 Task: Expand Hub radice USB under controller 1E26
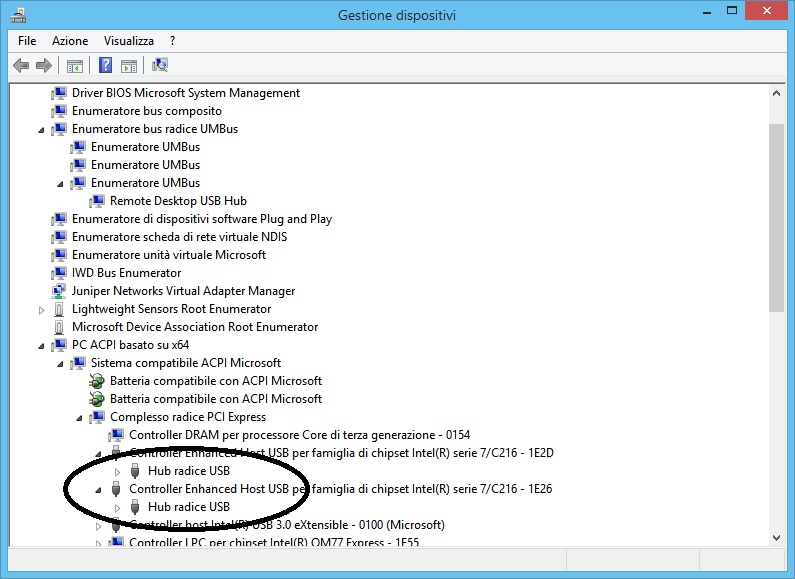point(117,508)
